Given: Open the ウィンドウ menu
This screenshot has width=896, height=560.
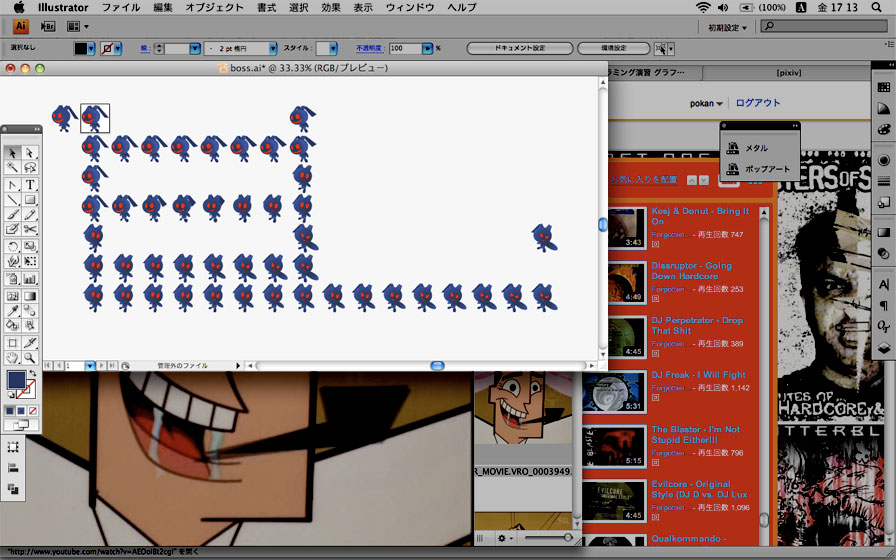Looking at the screenshot, I should pos(410,7).
